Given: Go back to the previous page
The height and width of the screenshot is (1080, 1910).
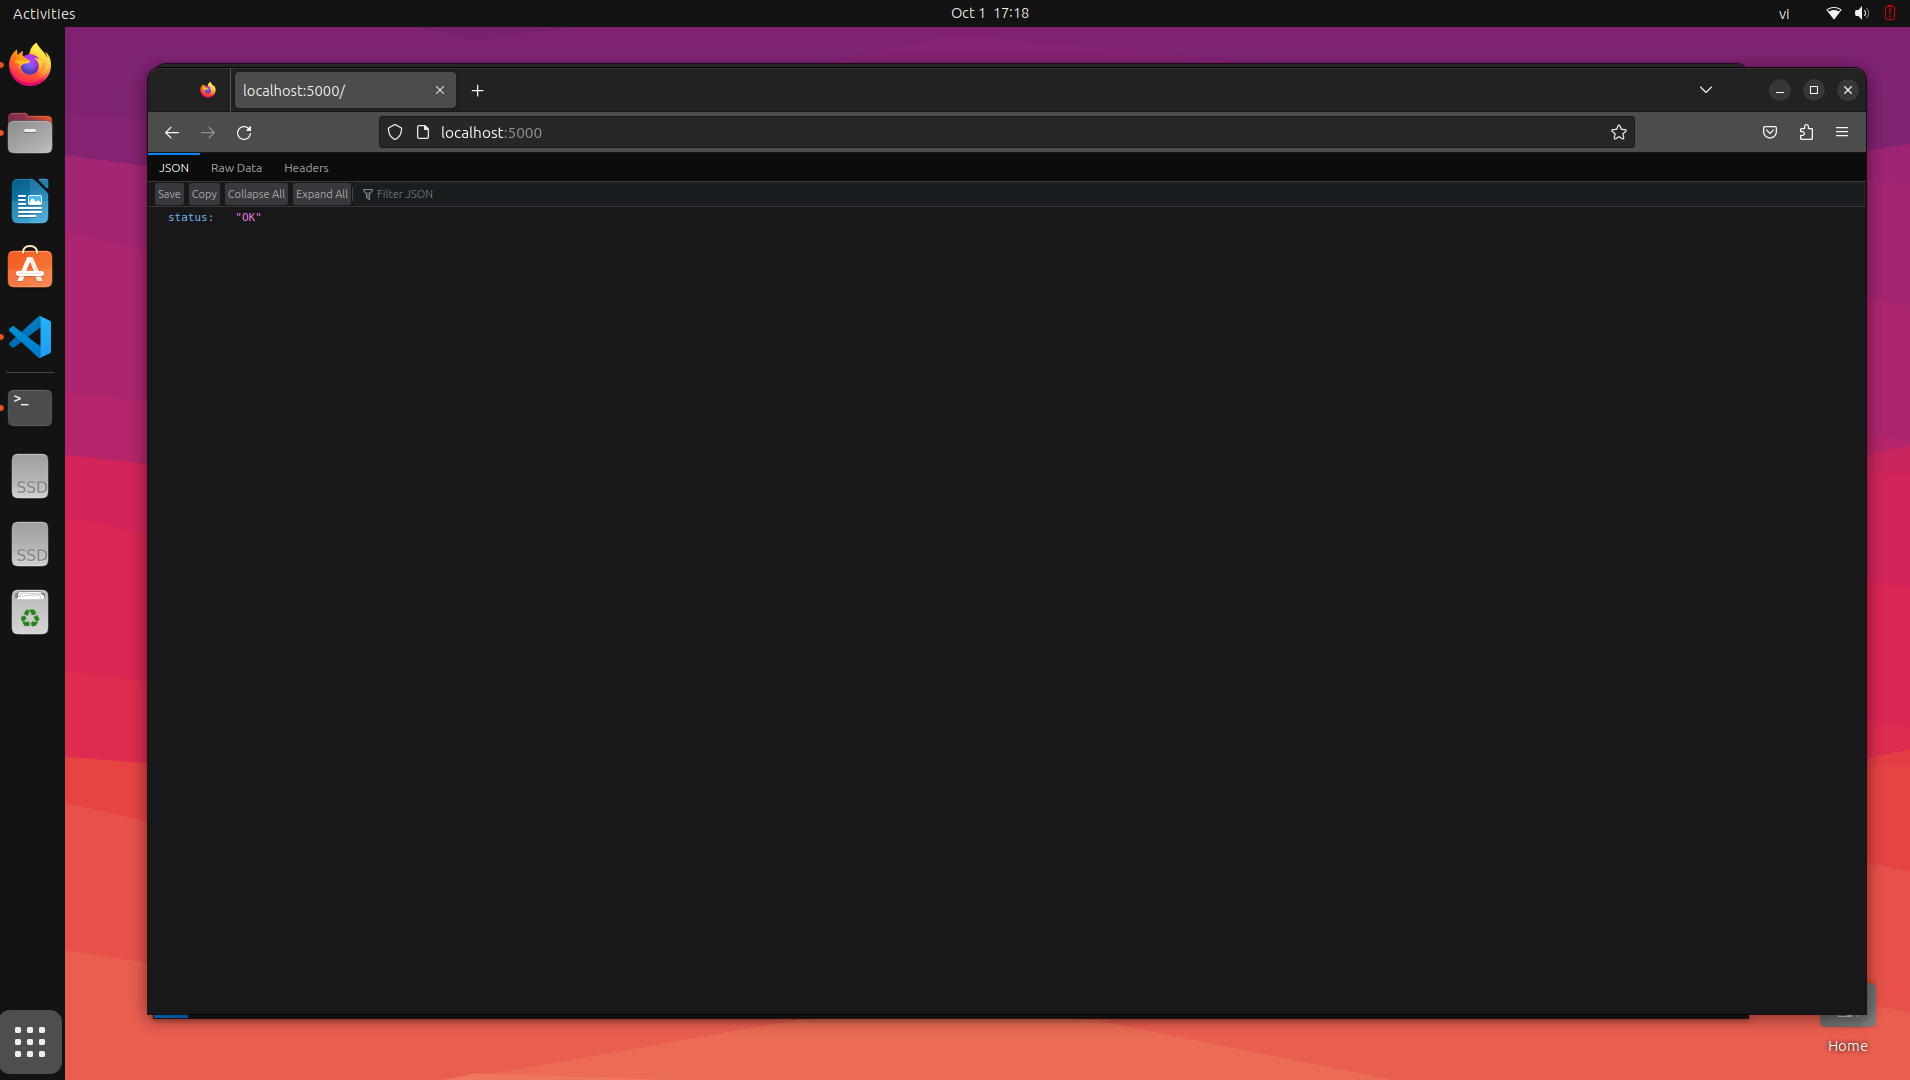Looking at the screenshot, I should click(x=172, y=132).
